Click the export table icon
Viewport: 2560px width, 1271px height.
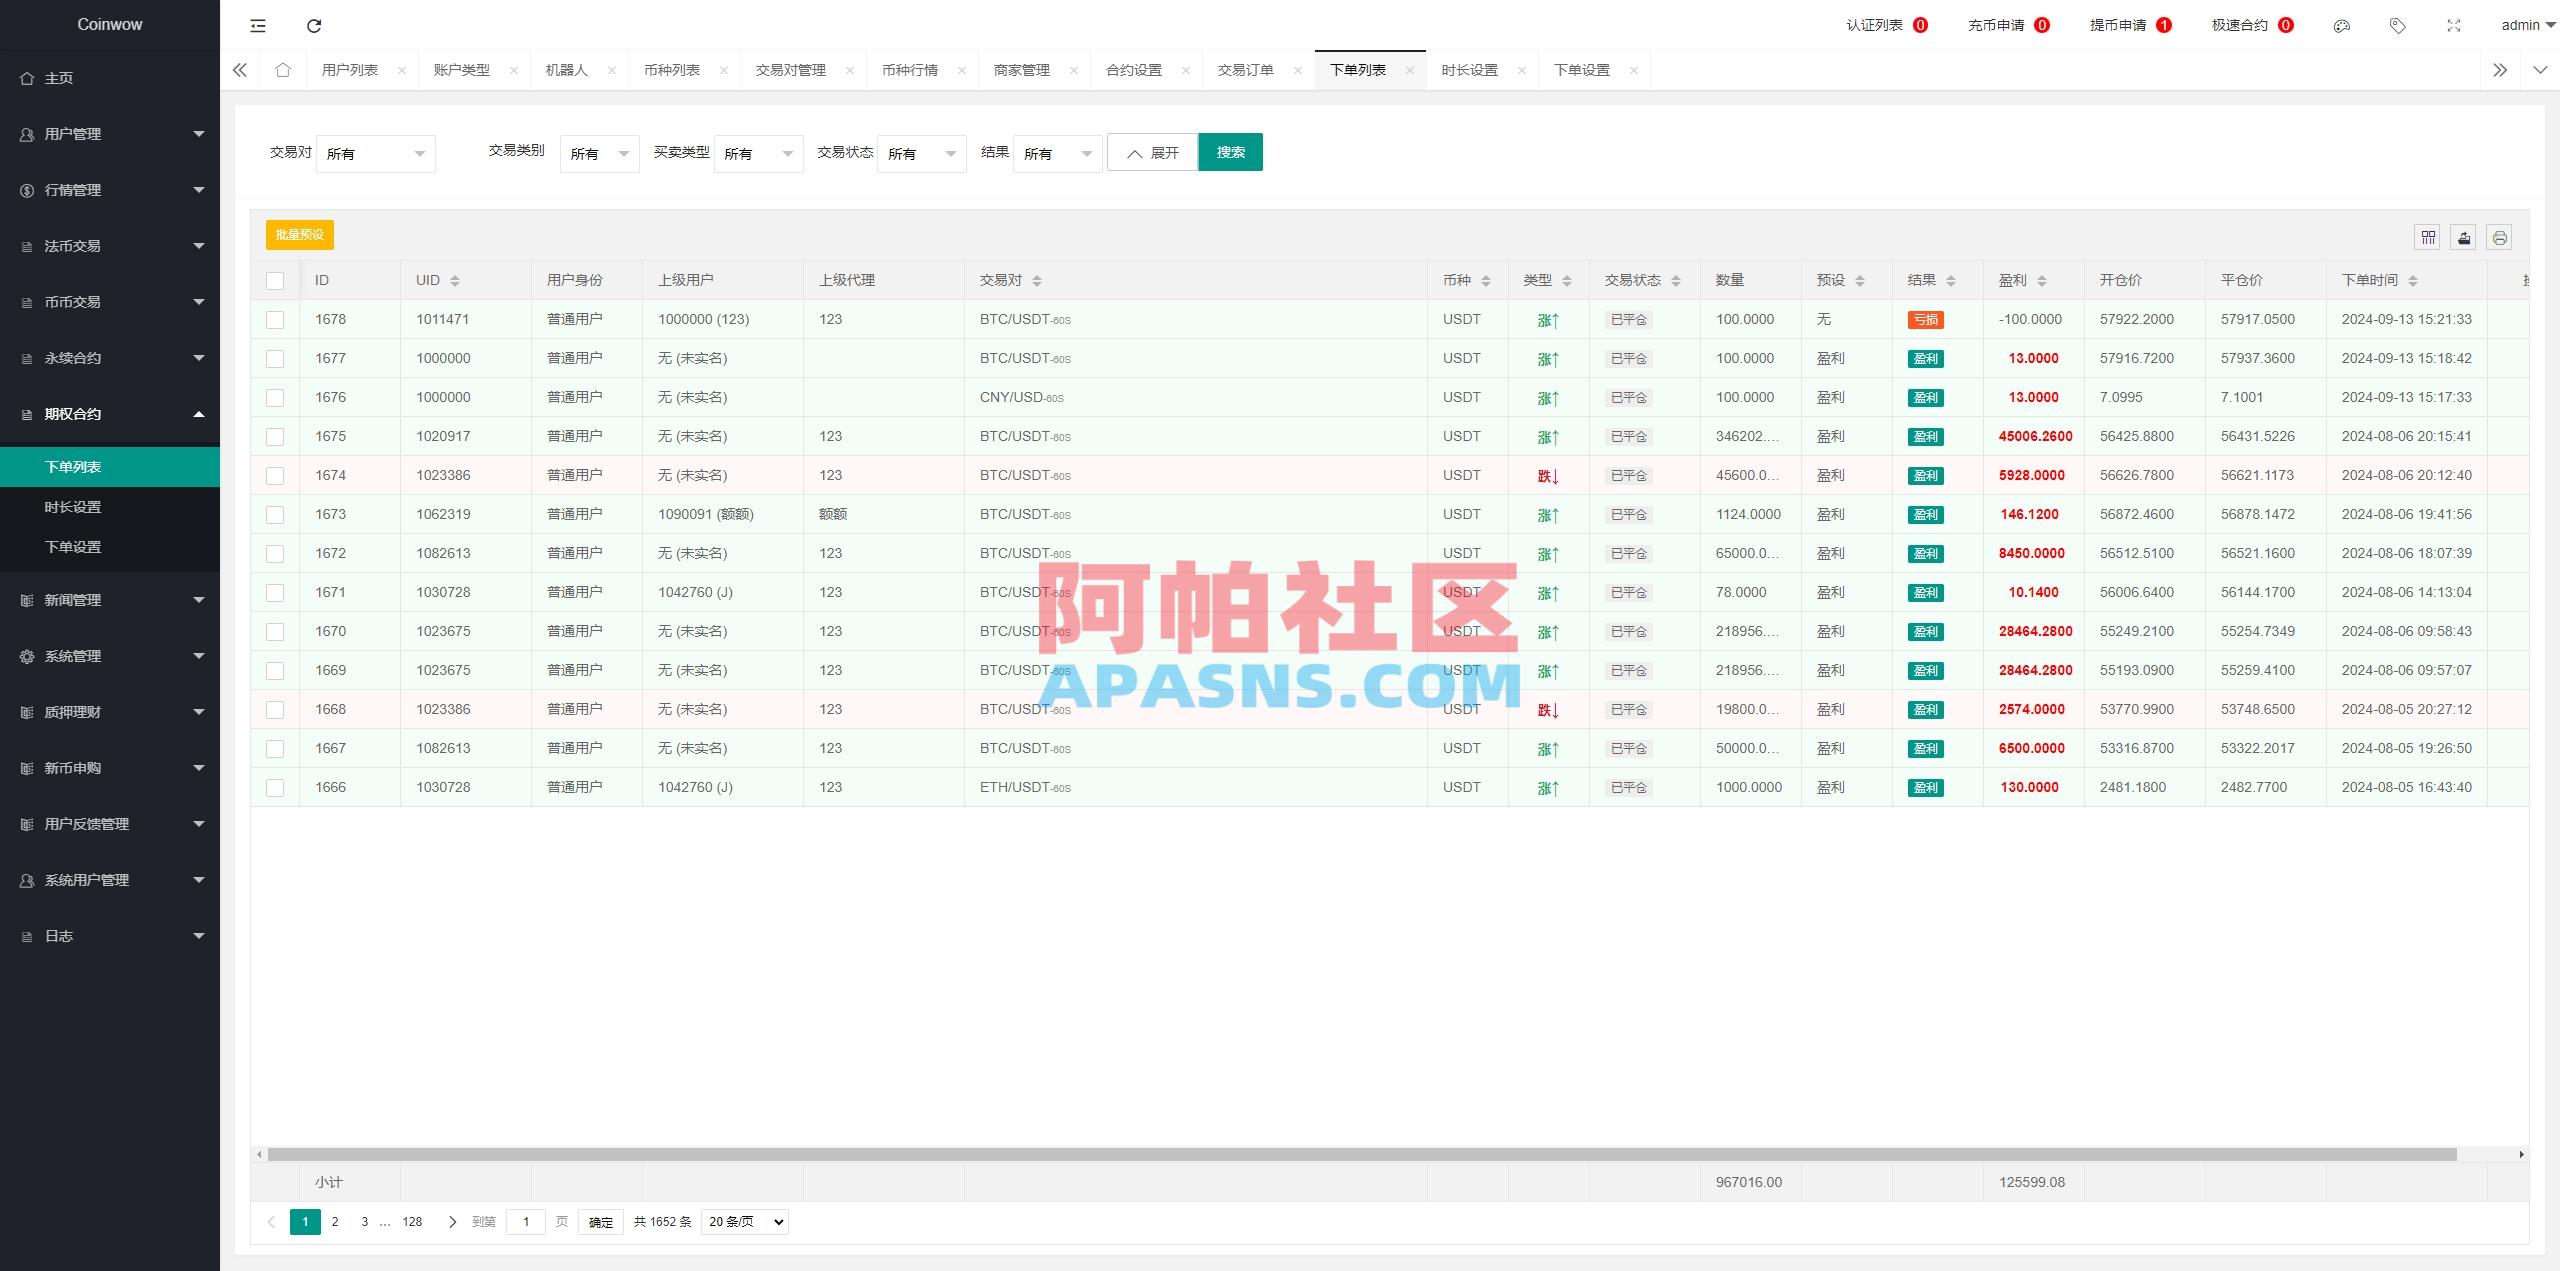[x=2464, y=237]
